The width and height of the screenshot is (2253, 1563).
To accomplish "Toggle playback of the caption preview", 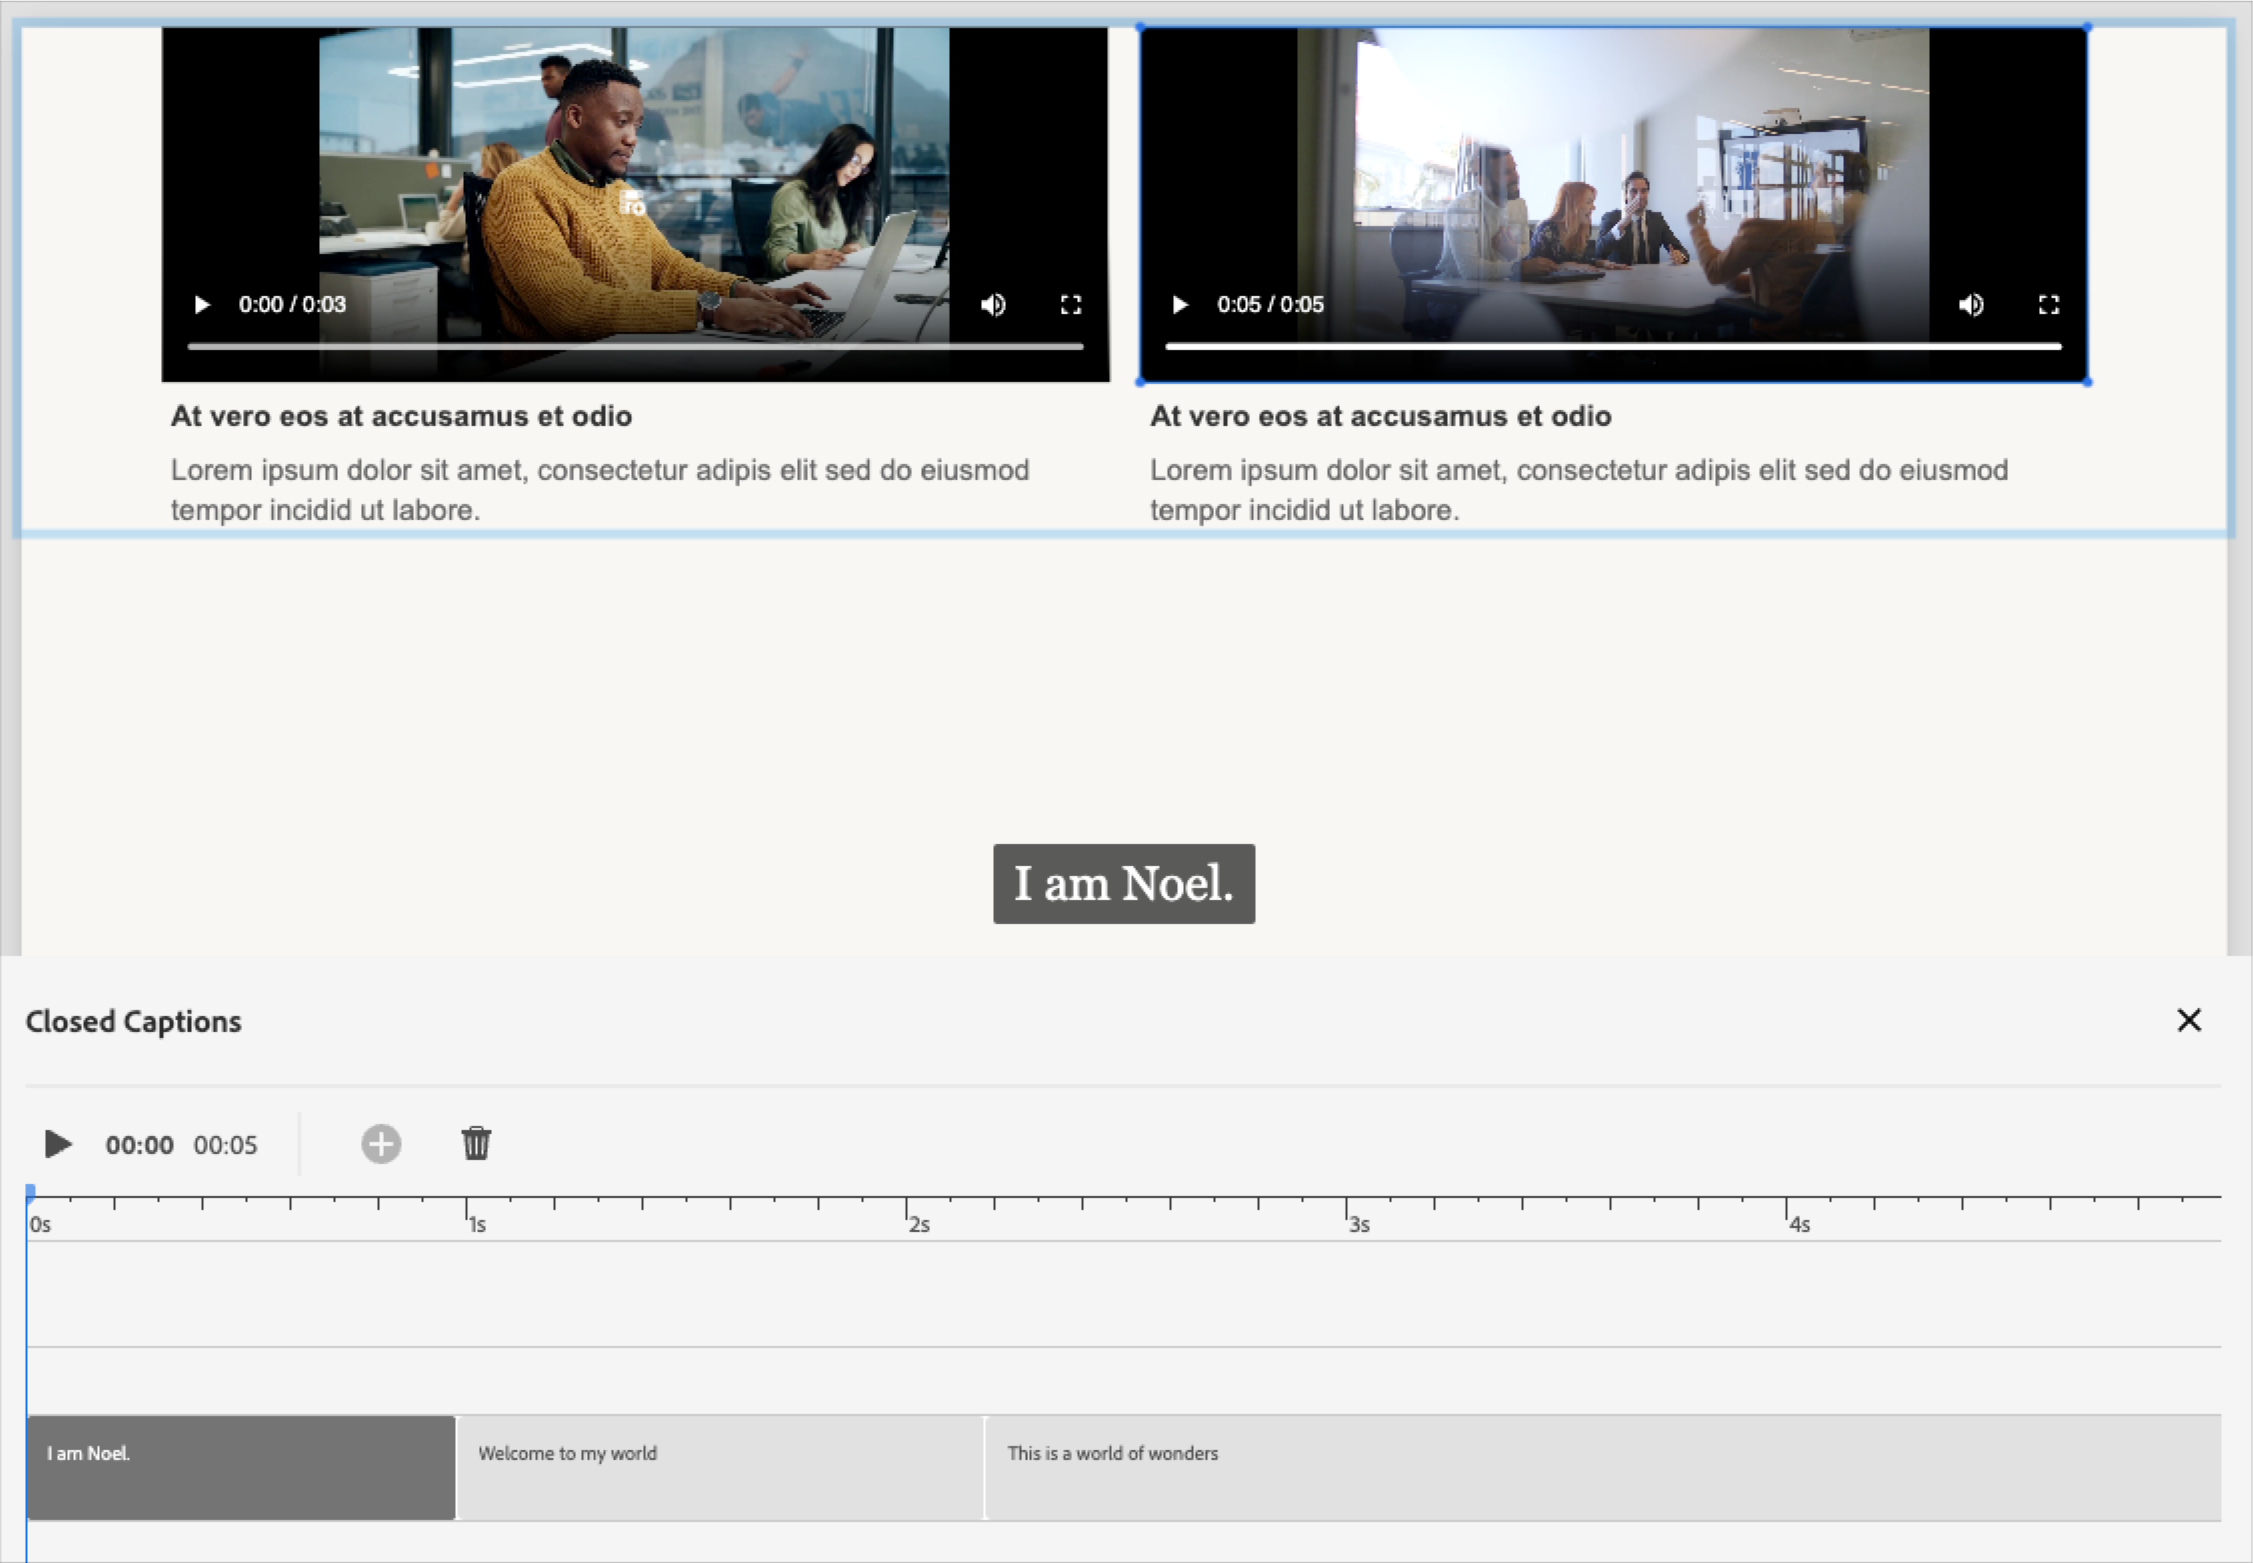I will (57, 1144).
